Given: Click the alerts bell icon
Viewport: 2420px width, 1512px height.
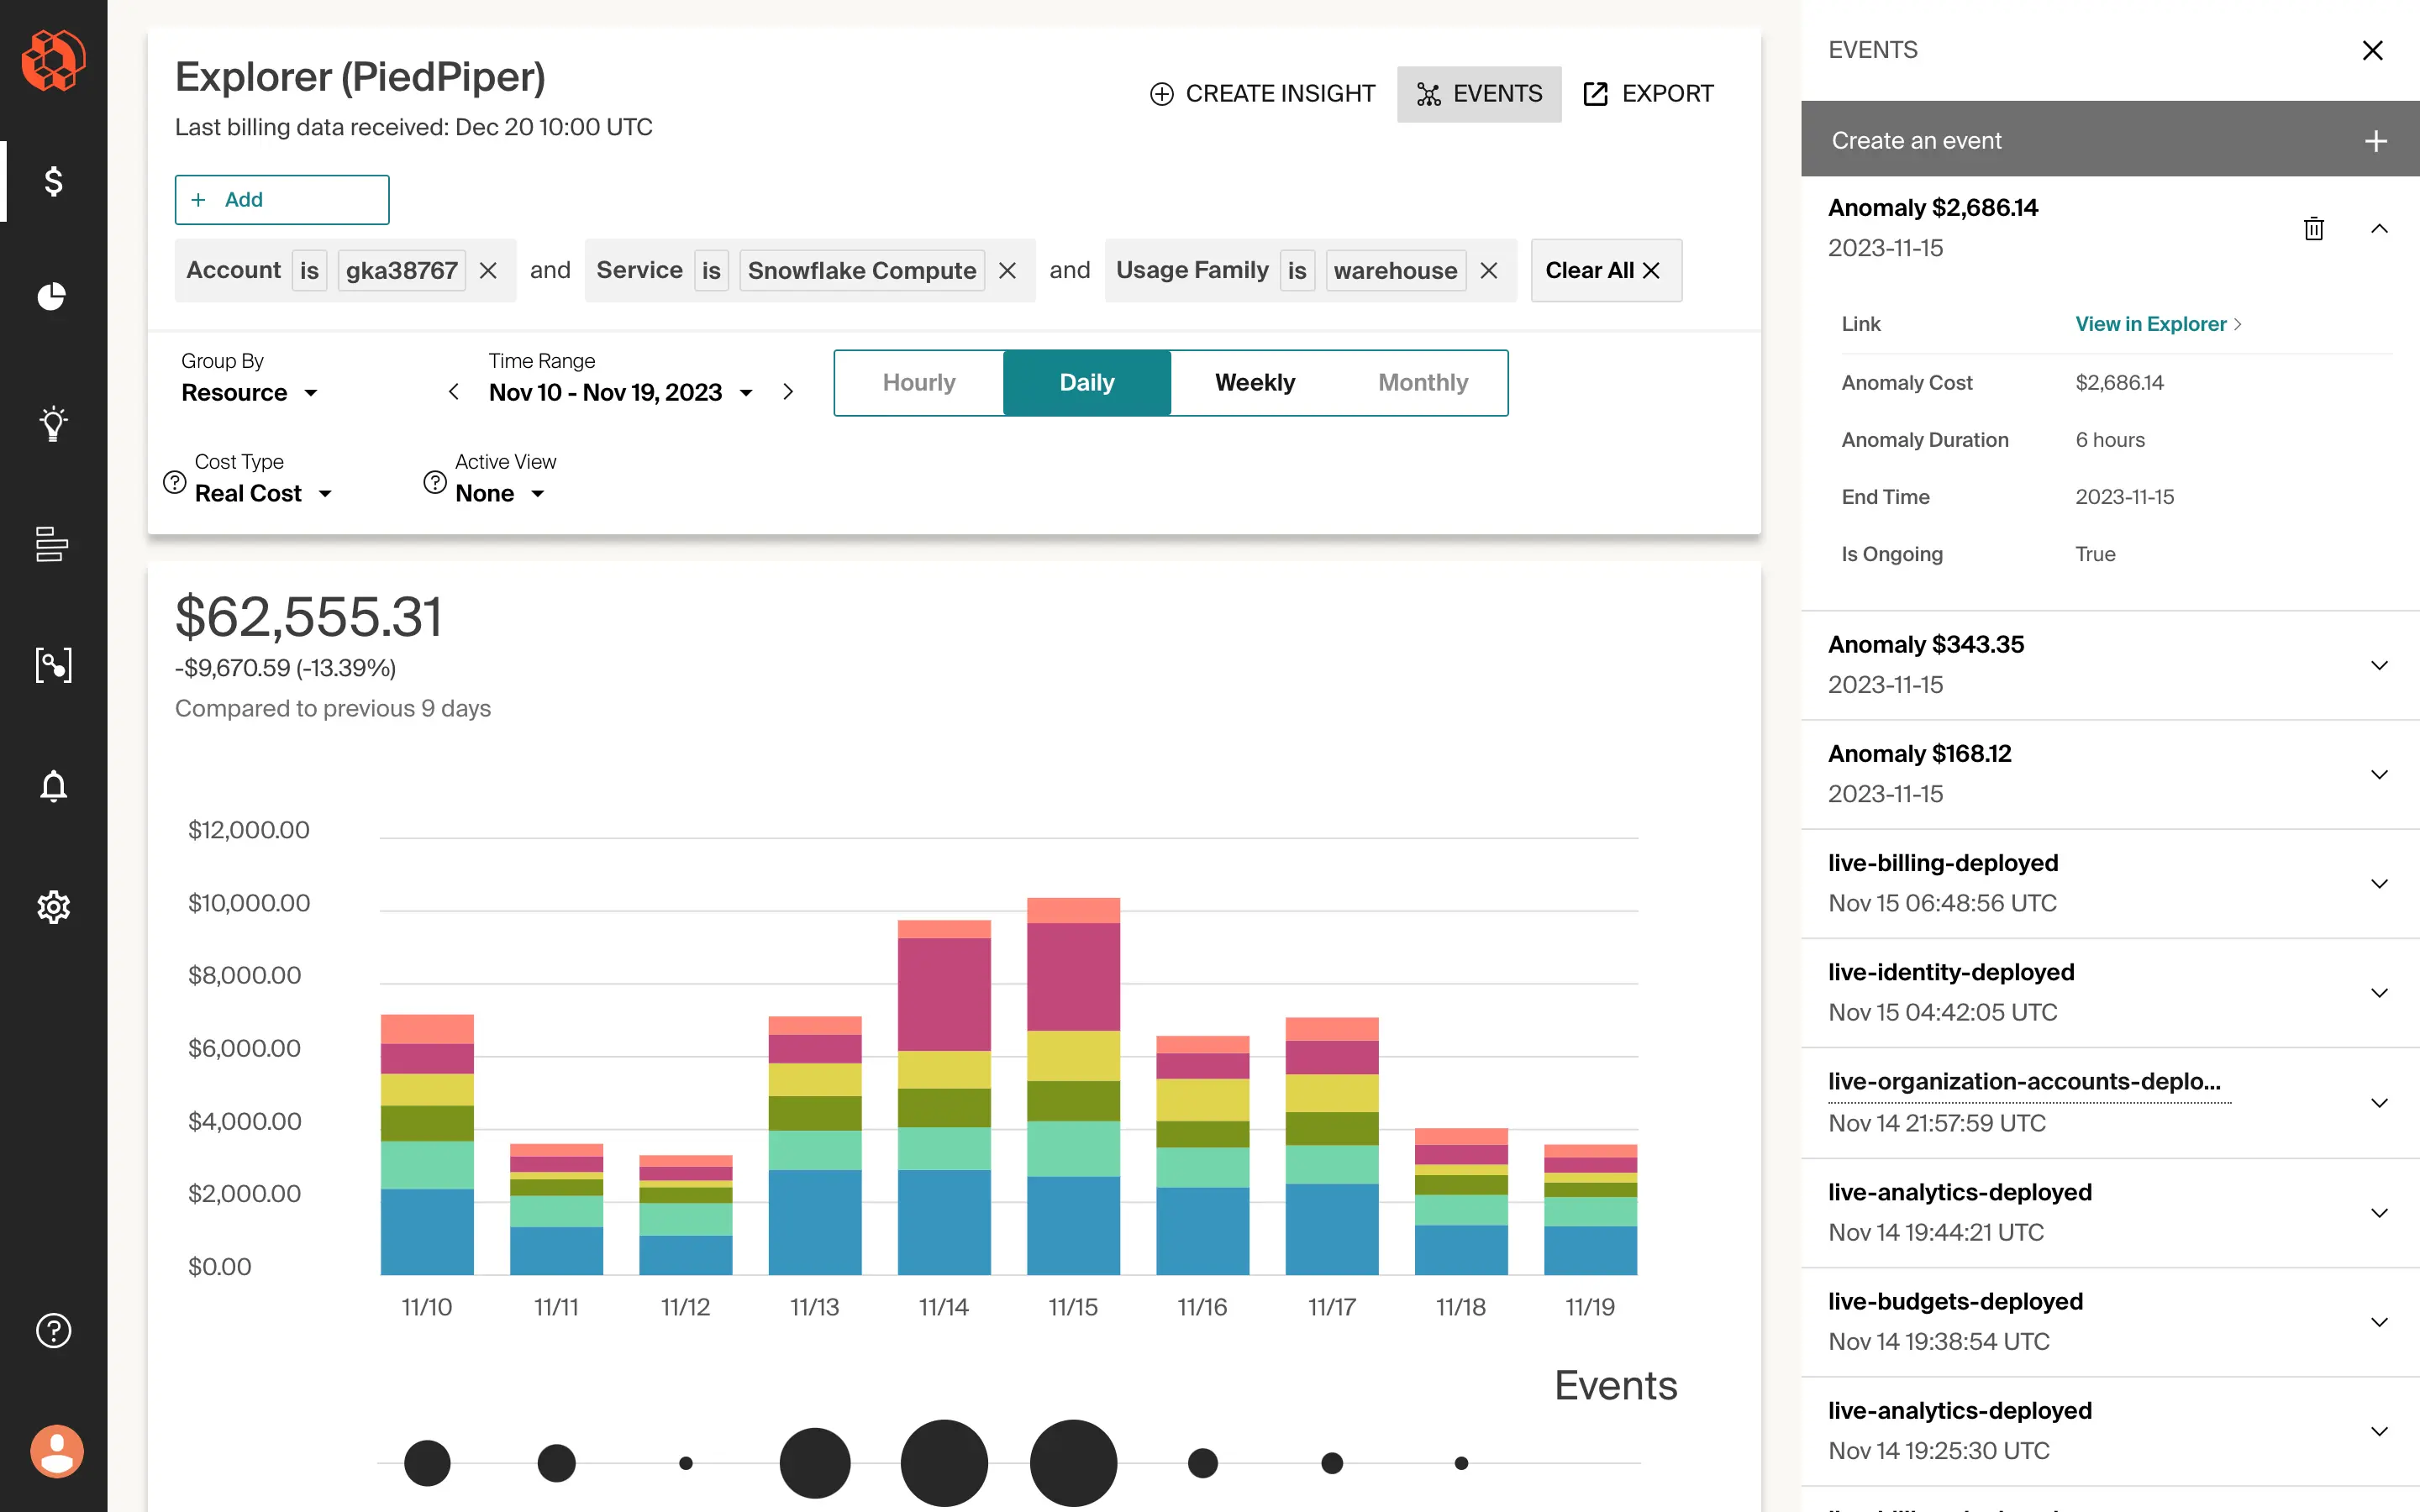Looking at the screenshot, I should (x=52, y=785).
